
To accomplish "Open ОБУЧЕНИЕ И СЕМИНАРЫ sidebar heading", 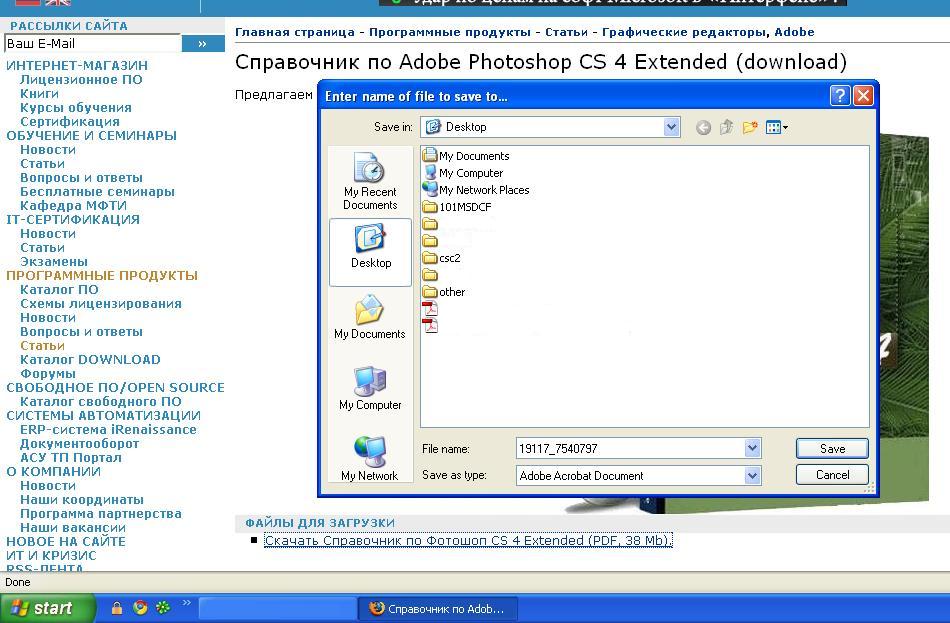I will tap(91, 135).
